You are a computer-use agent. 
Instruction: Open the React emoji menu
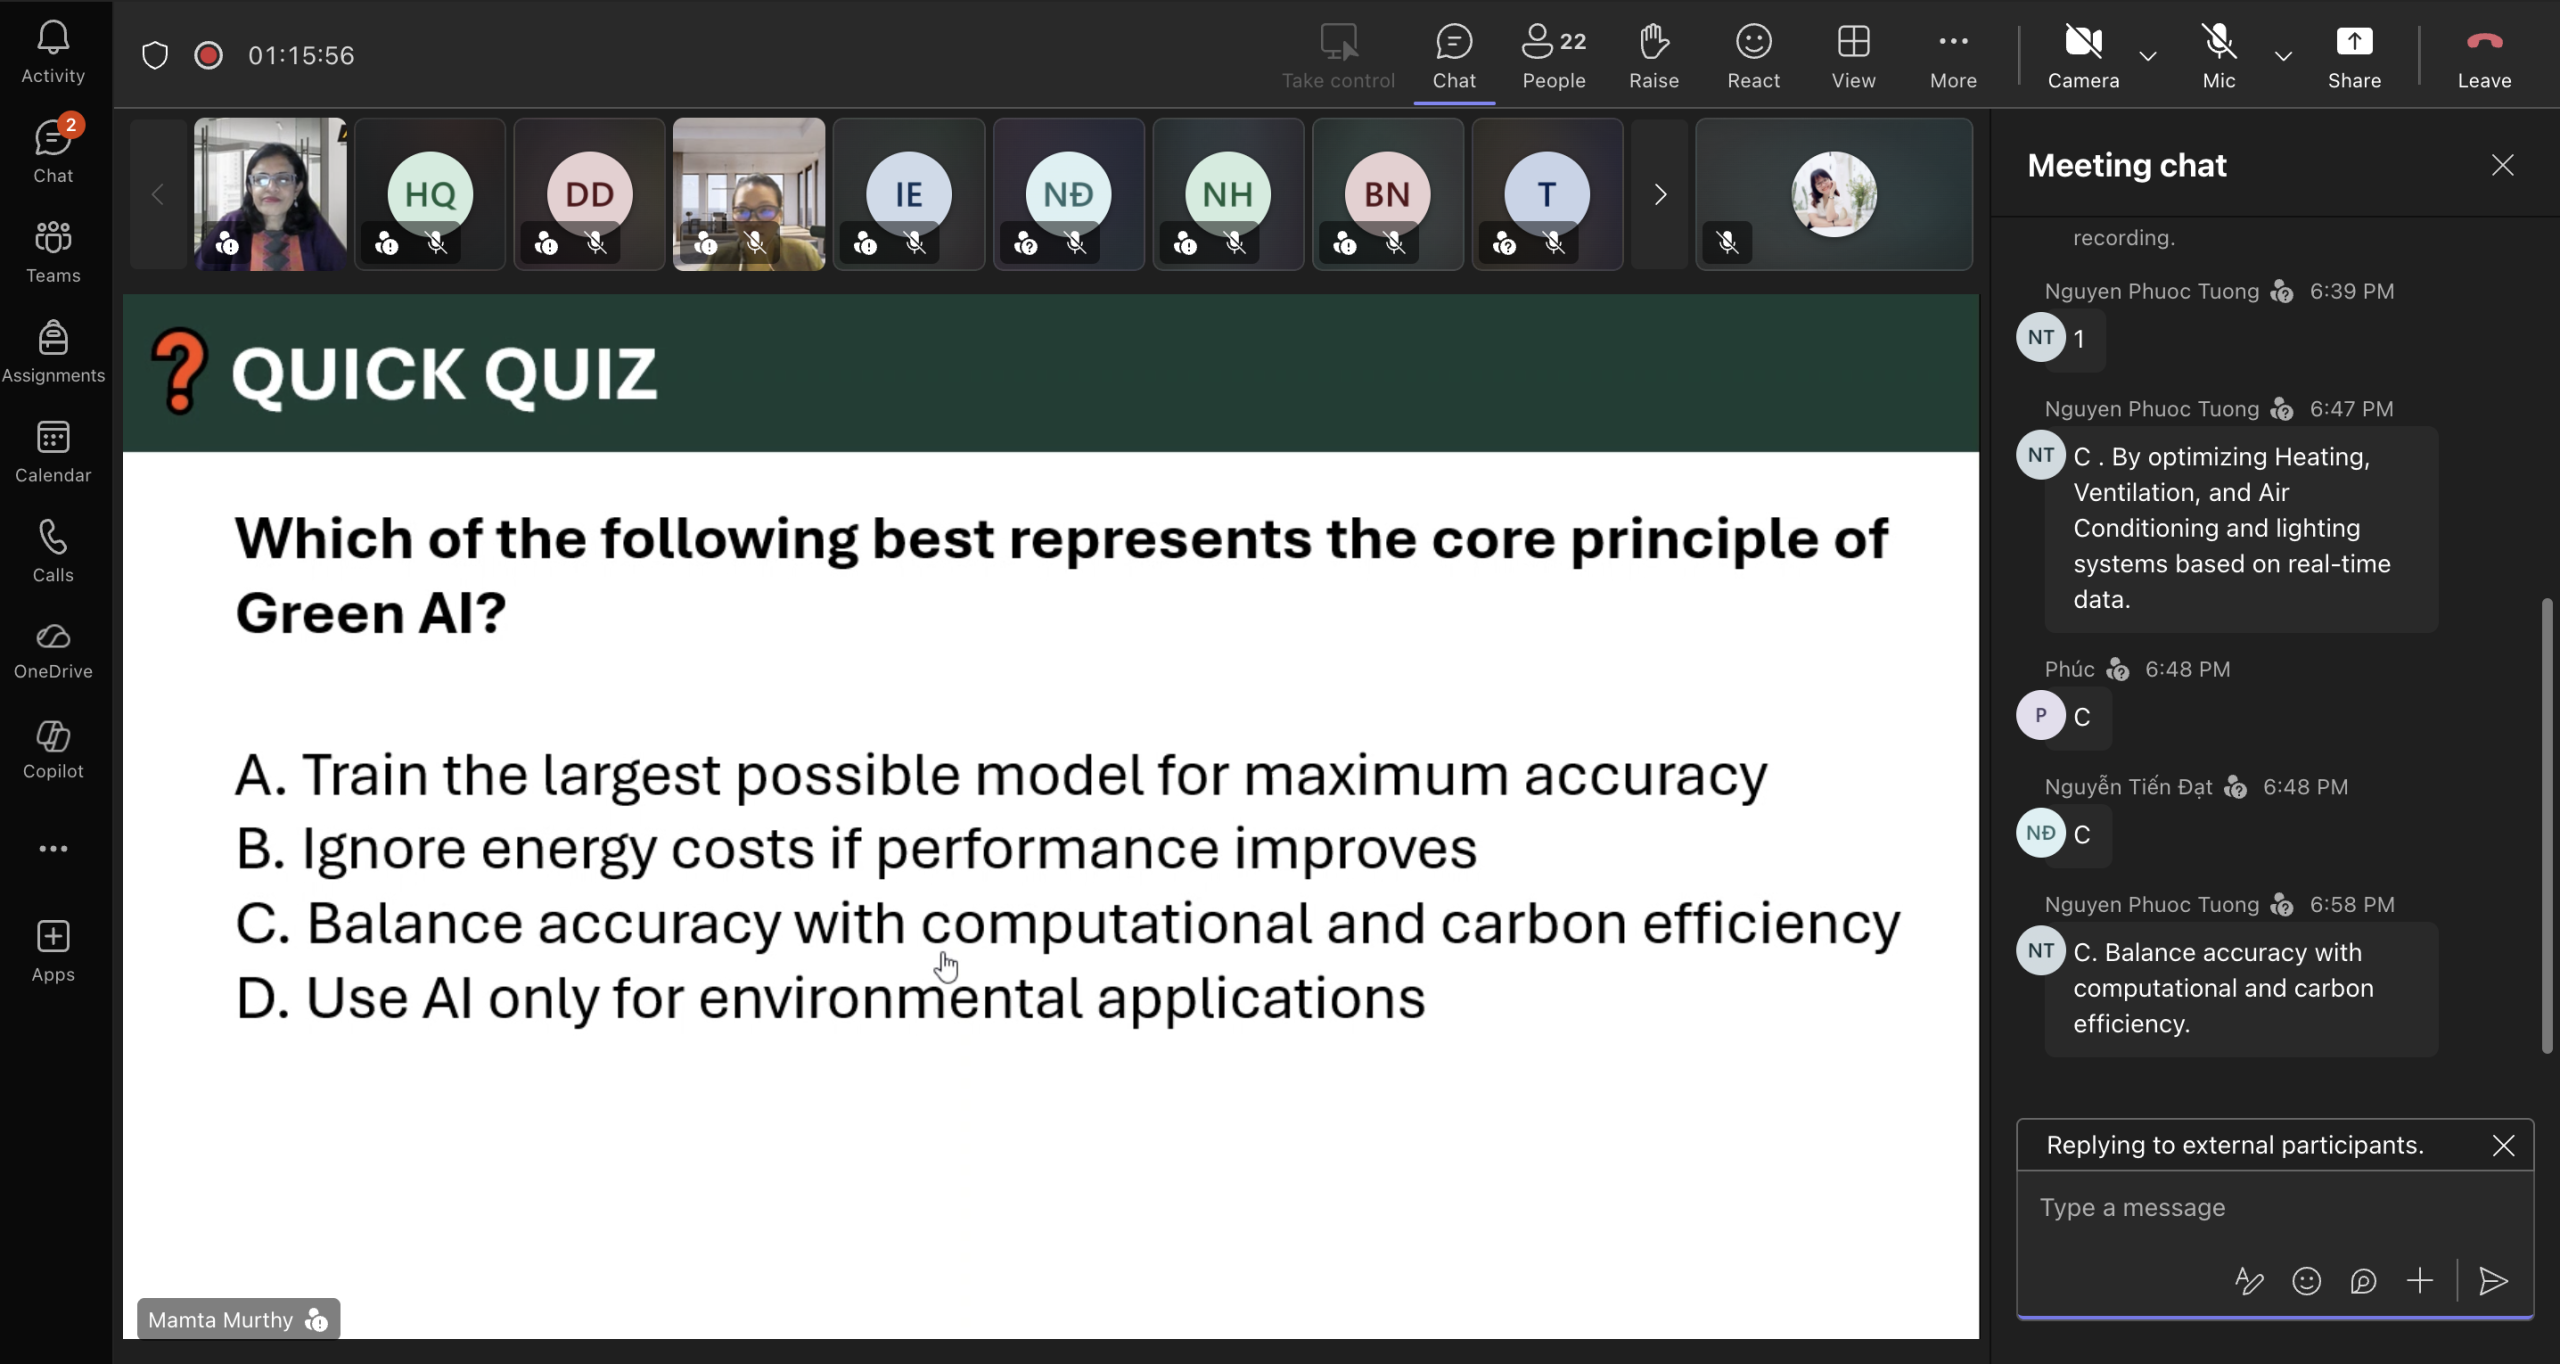point(1753,55)
